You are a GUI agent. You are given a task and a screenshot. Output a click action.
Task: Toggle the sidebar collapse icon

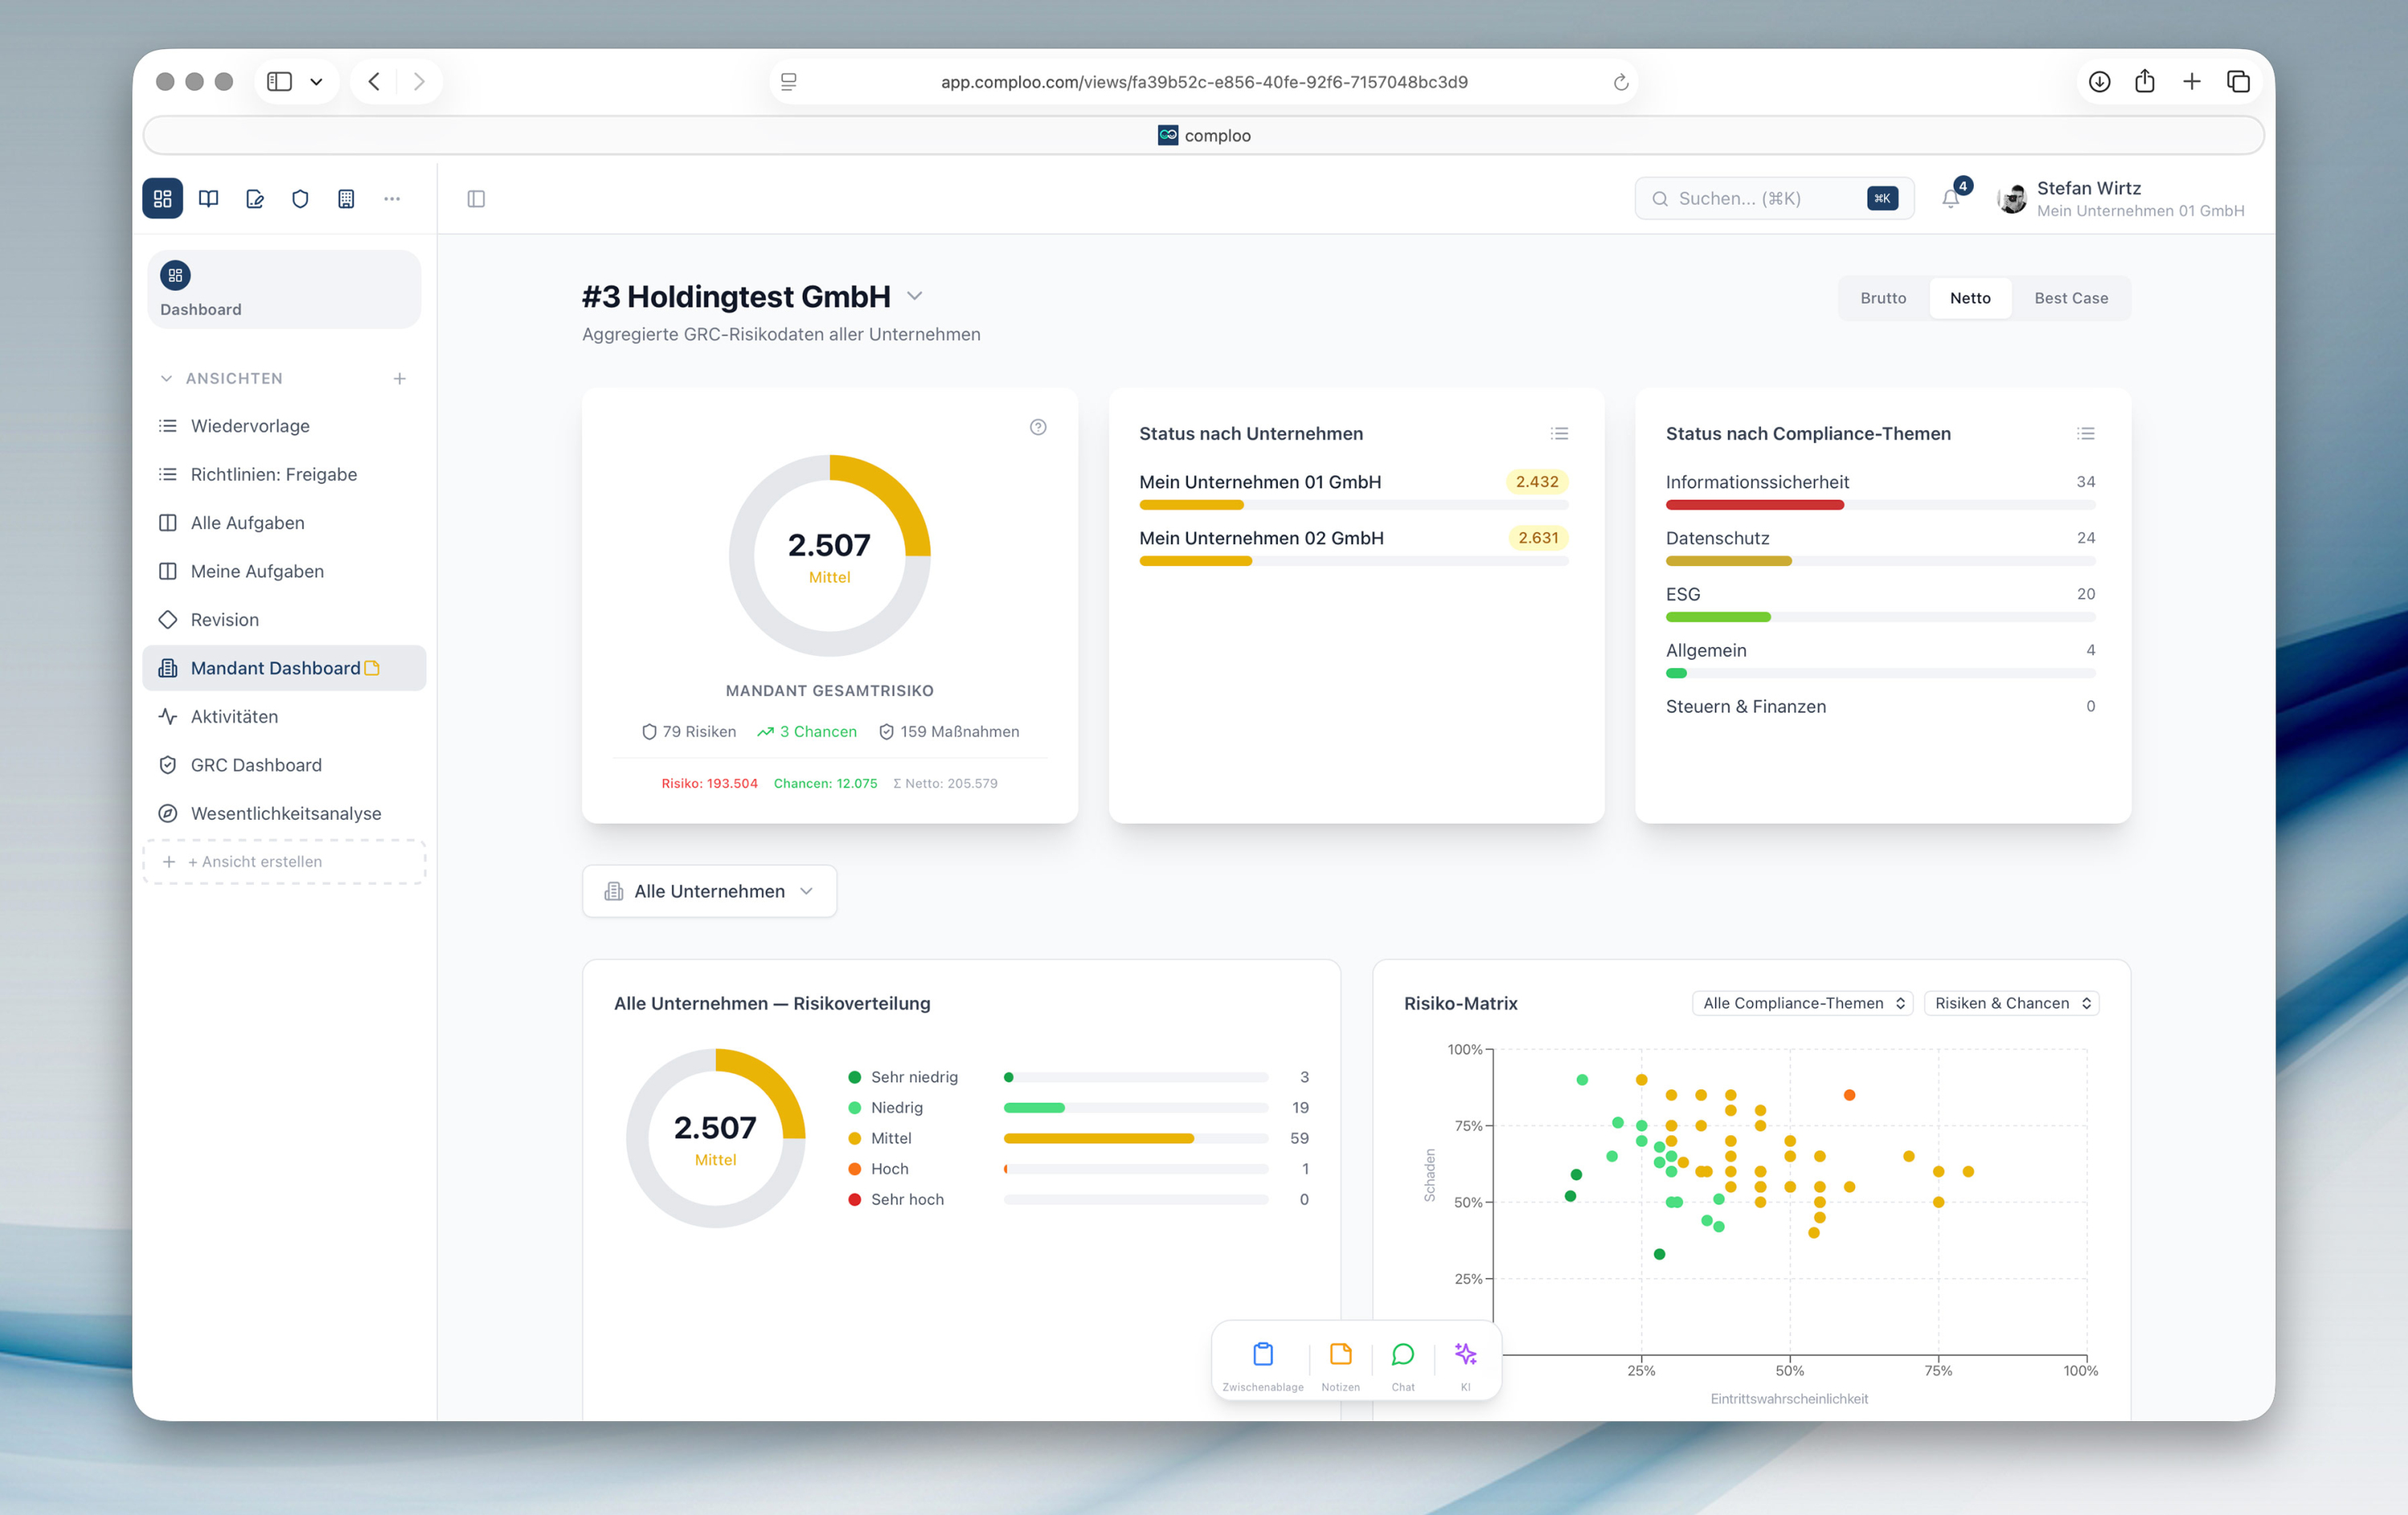pyautogui.click(x=476, y=198)
